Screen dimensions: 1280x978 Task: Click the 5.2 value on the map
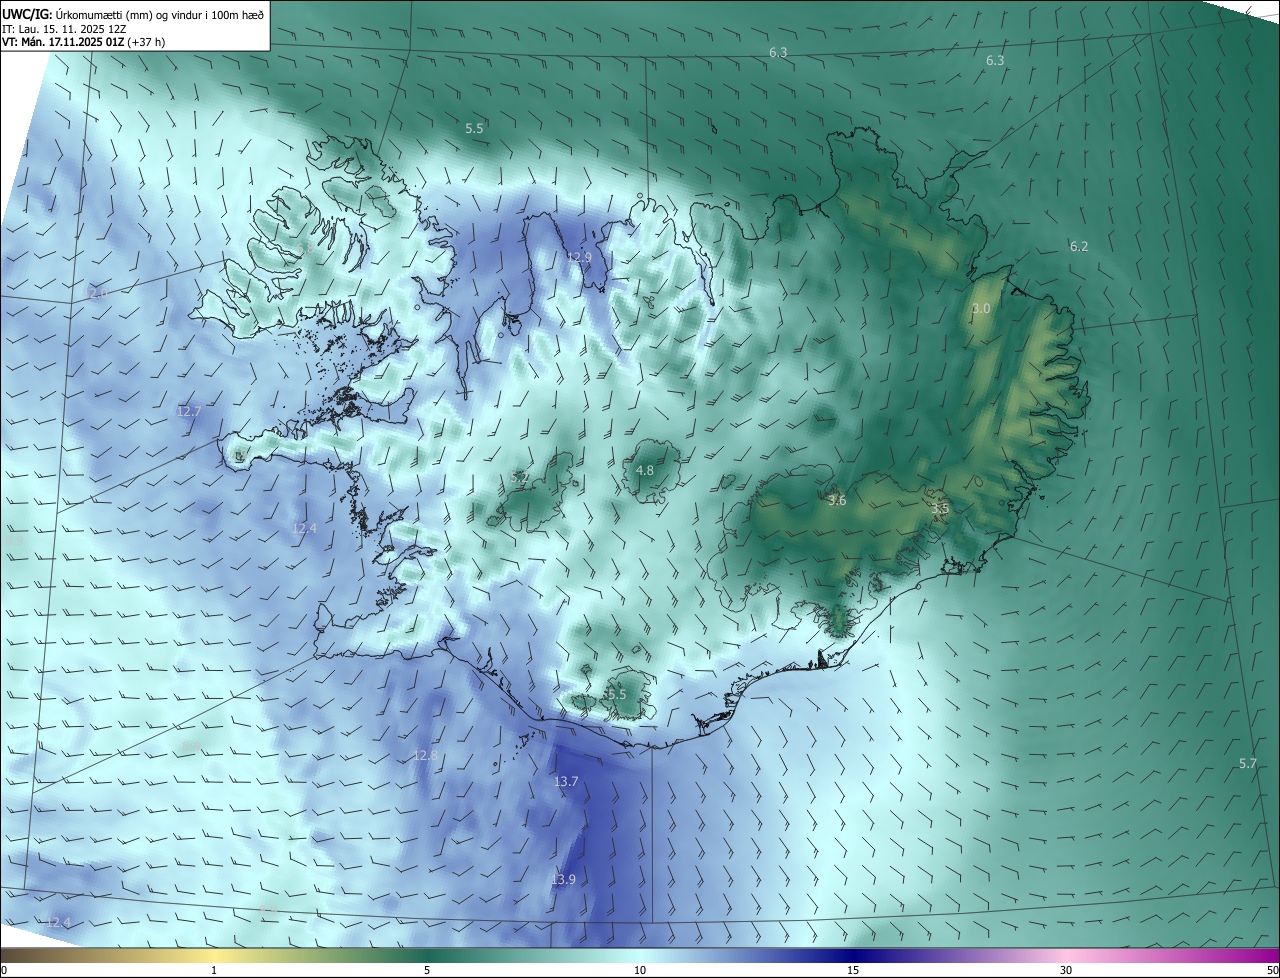[520, 478]
